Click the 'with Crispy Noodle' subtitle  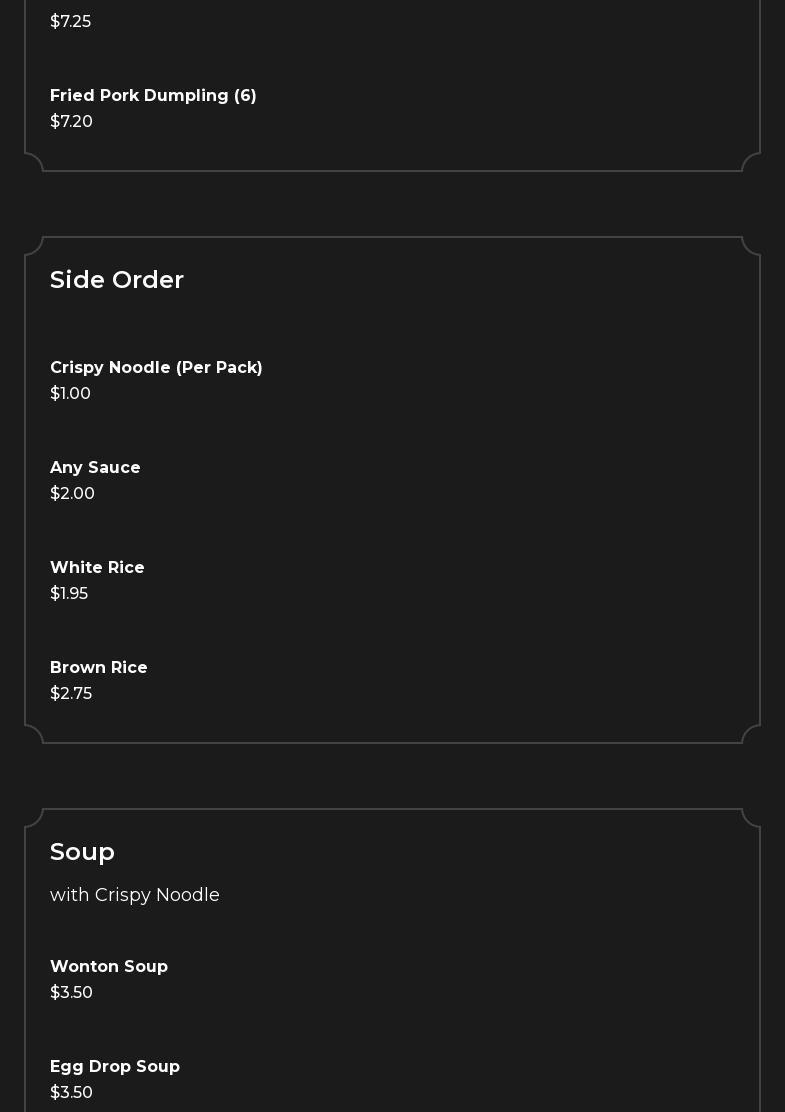pyautogui.click(x=135, y=896)
